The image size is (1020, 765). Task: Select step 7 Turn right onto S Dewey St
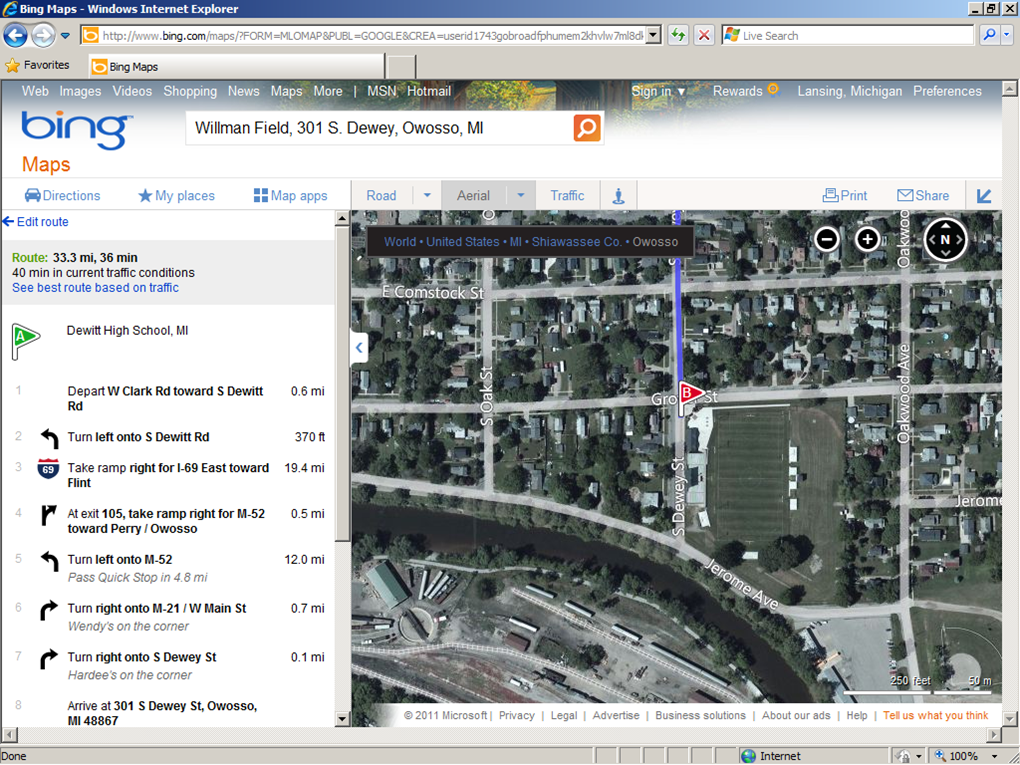coord(170,665)
